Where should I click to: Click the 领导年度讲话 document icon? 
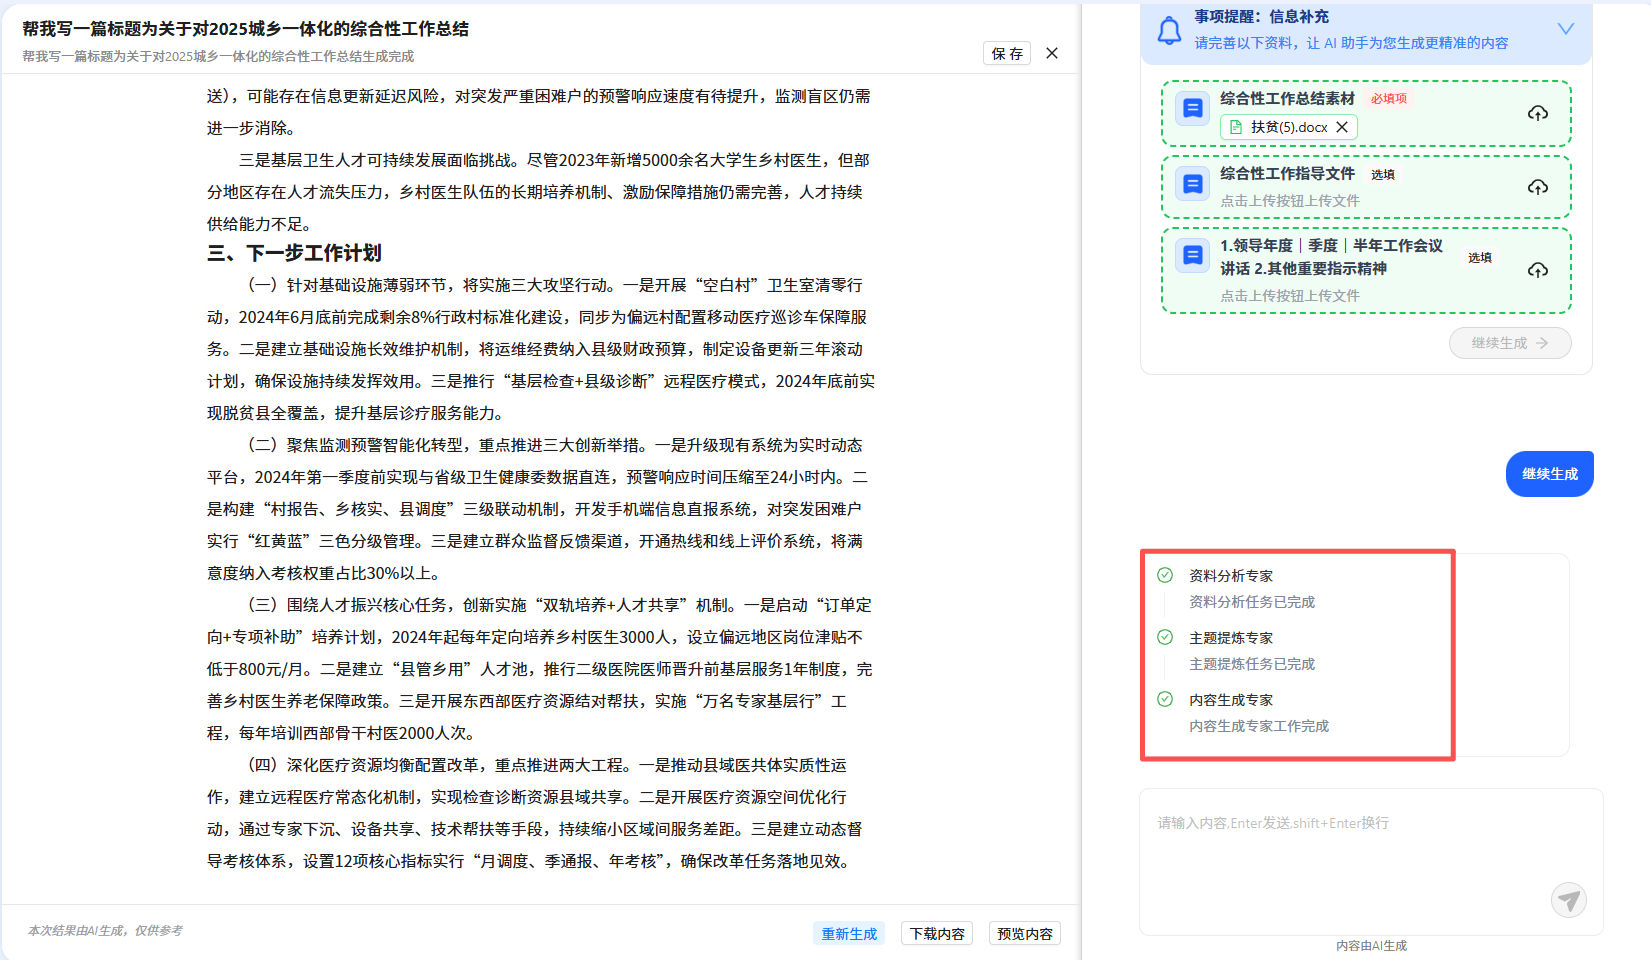click(1192, 256)
